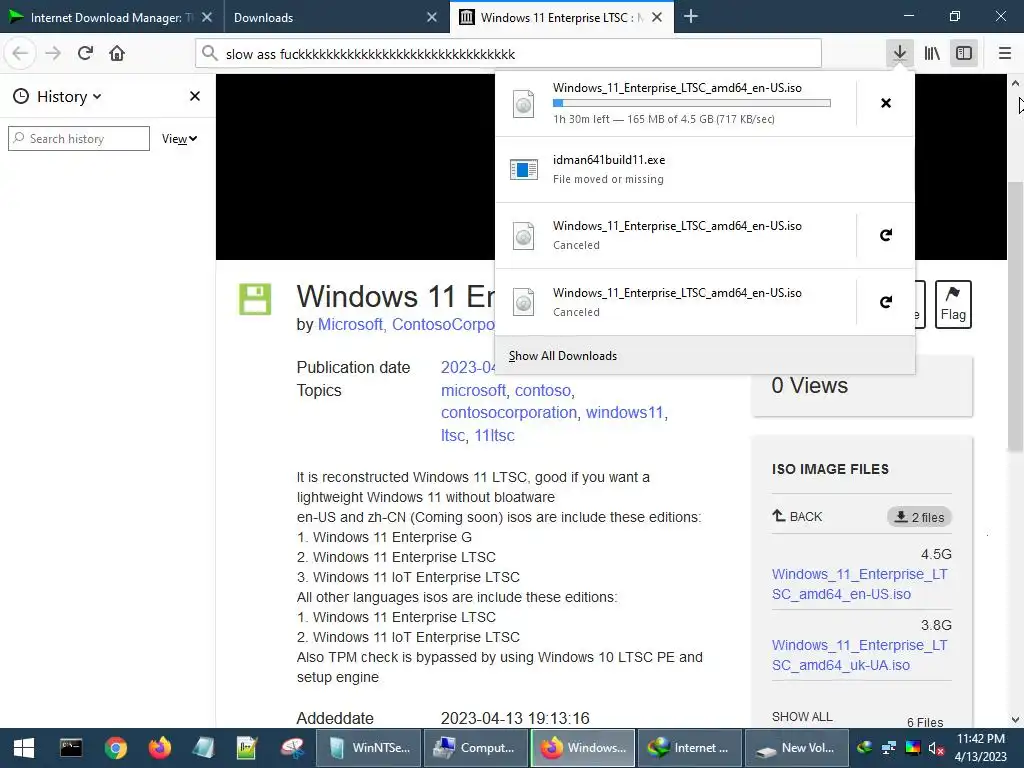Open a new browser tab

[x=690, y=17]
